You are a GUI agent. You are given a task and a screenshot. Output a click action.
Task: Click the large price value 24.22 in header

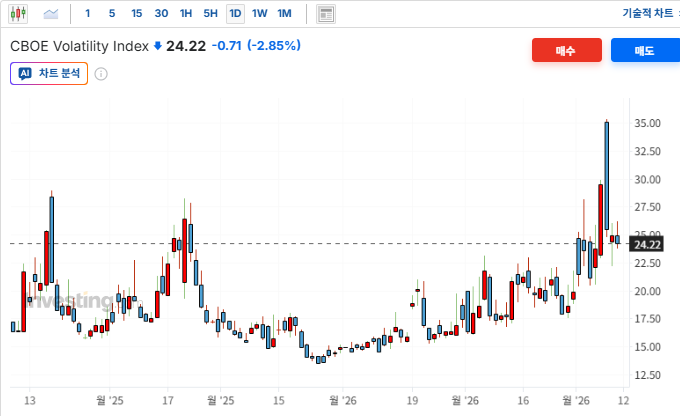186,46
